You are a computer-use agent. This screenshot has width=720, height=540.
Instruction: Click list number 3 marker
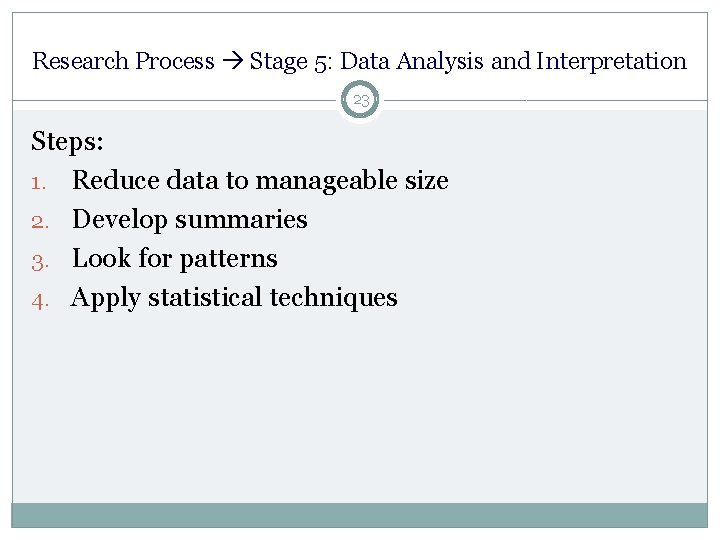pos(40,263)
